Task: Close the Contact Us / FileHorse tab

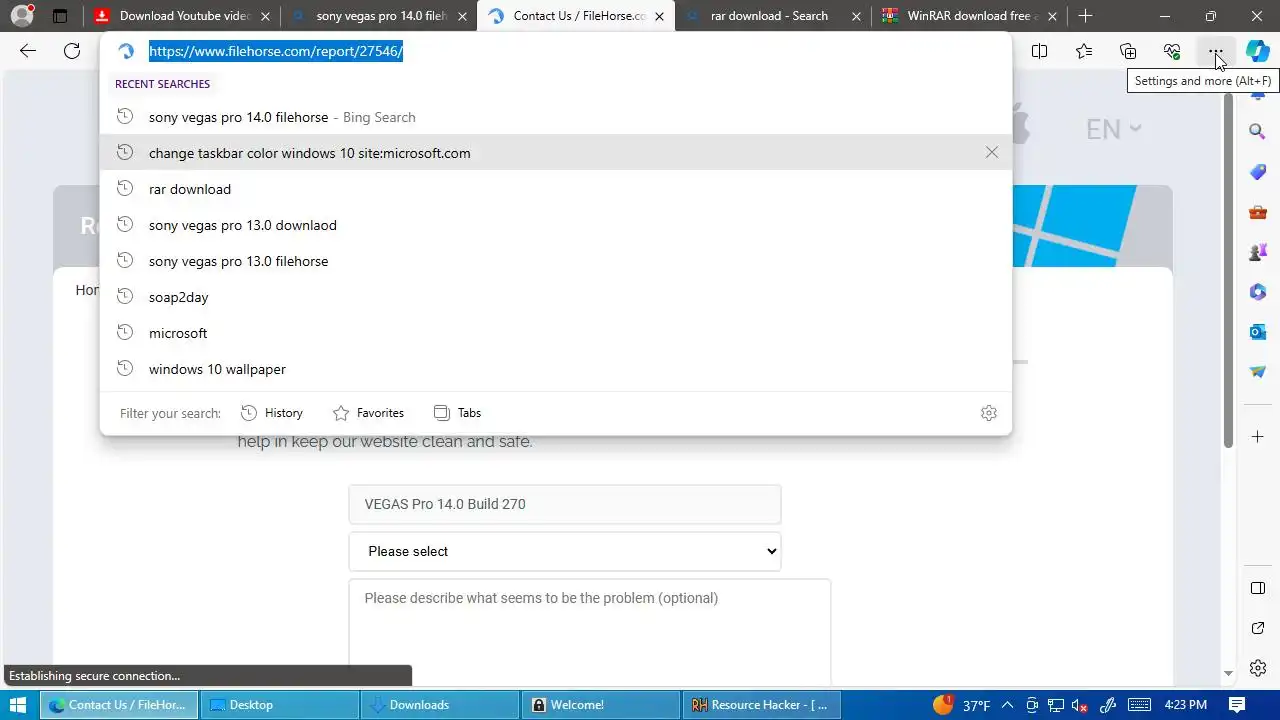Action: pyautogui.click(x=659, y=16)
